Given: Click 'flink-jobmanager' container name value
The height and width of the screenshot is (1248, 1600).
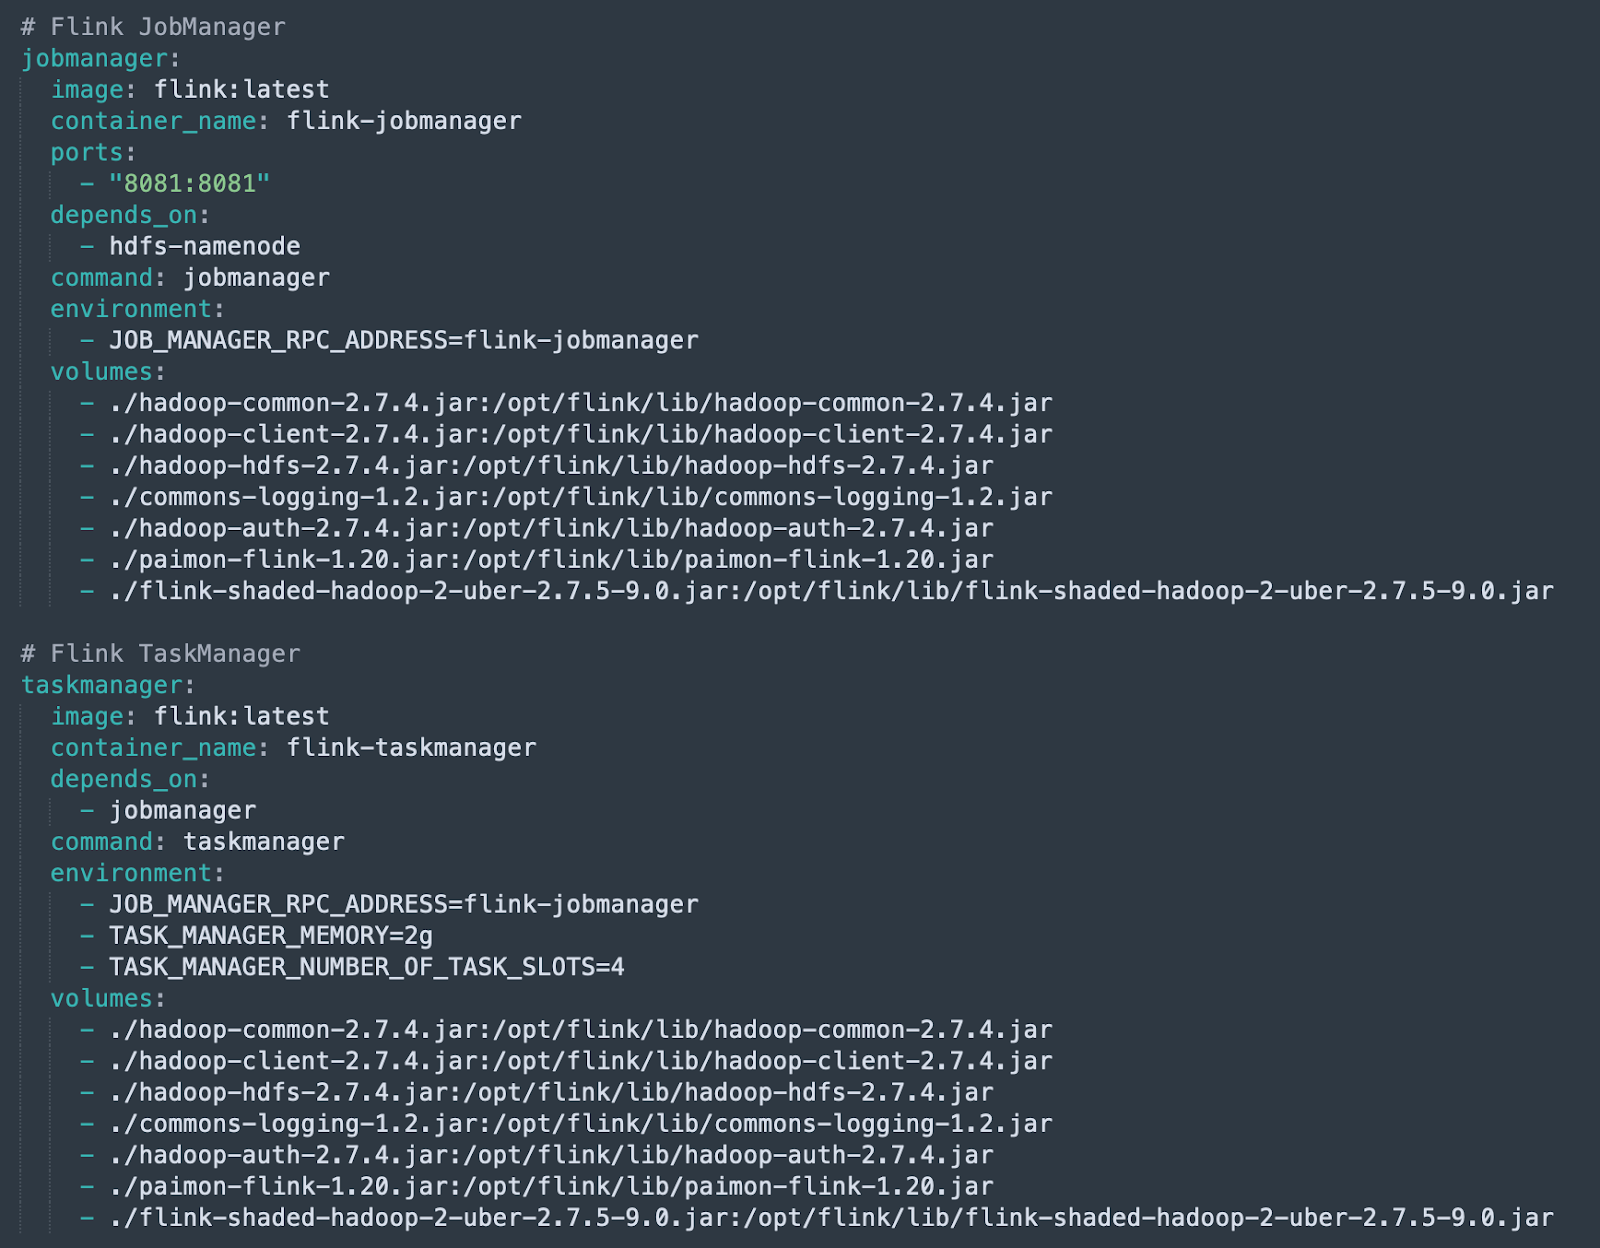Looking at the screenshot, I should [x=404, y=121].
